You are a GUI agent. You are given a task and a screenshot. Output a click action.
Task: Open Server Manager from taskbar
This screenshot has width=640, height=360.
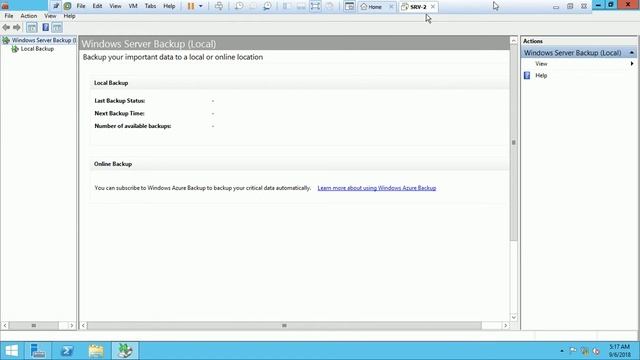tap(38, 351)
